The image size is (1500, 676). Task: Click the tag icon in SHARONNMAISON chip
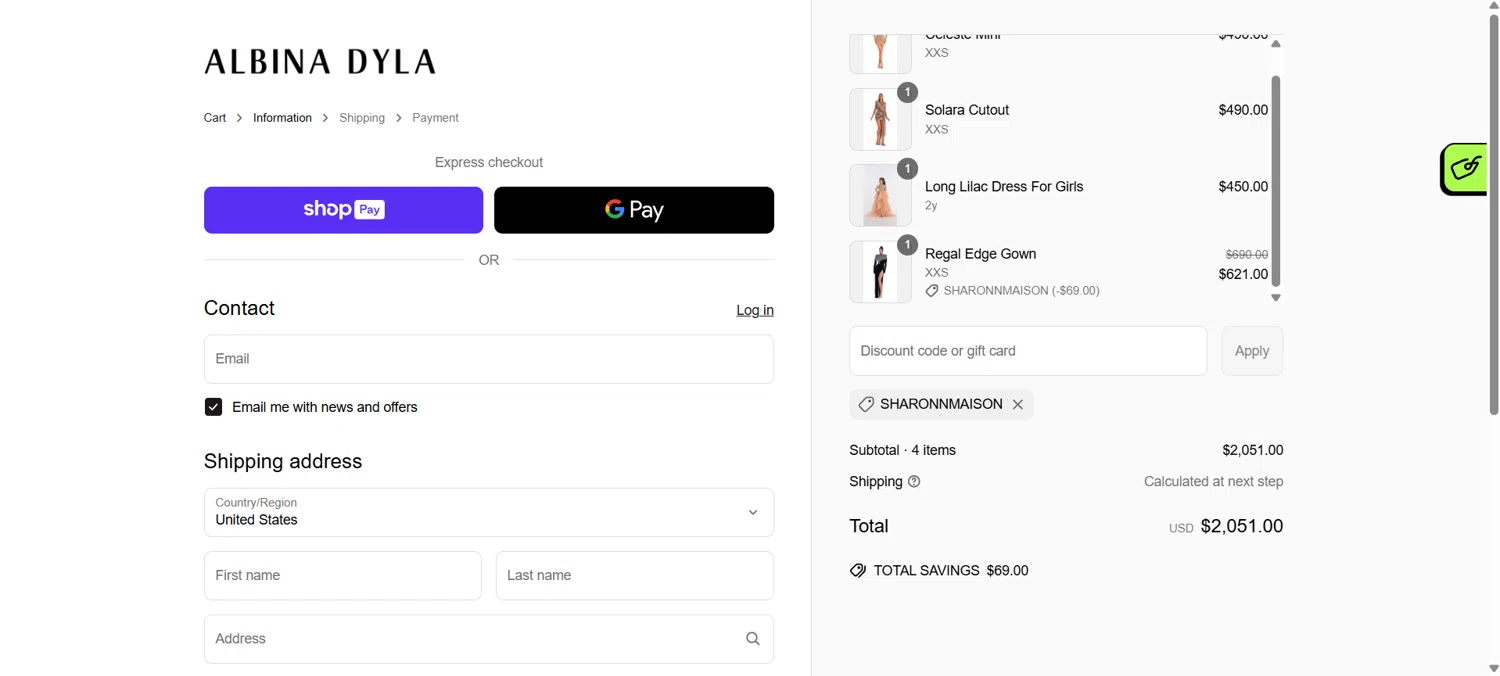(x=866, y=405)
